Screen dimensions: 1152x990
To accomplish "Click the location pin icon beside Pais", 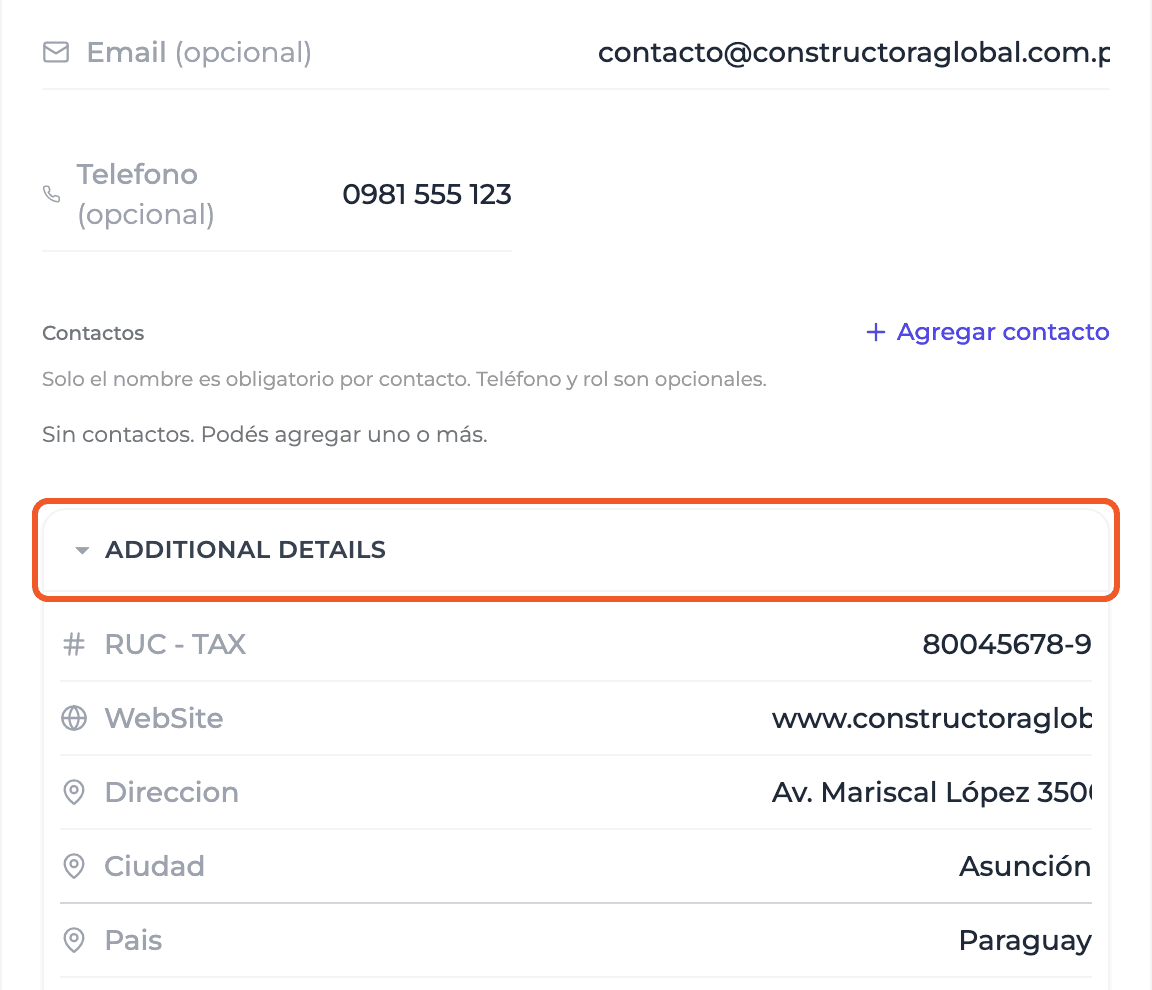I will tap(73, 940).
